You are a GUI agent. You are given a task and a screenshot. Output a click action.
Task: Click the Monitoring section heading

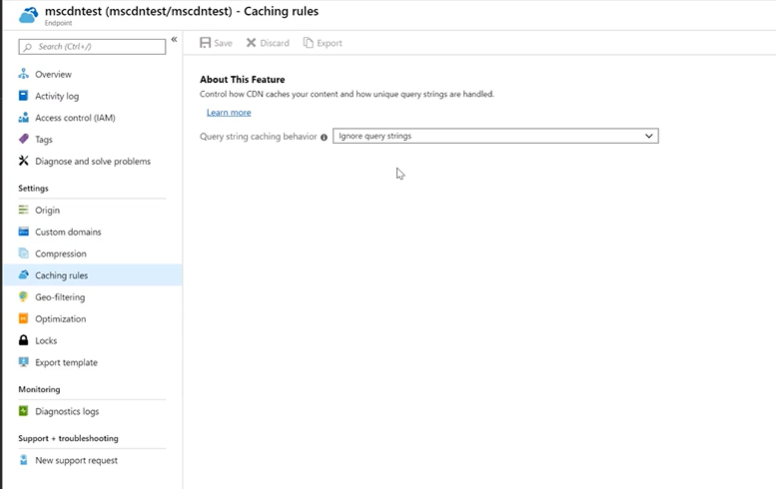click(x=39, y=389)
